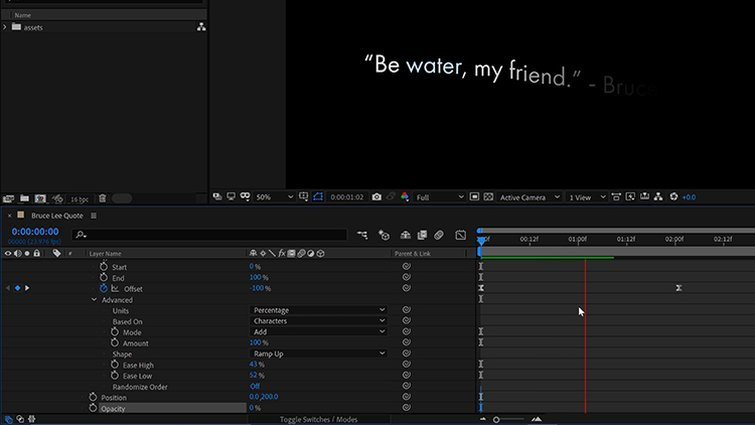This screenshot has height=425, width=755.
Task: Create a new folder in Project panel
Action: (25, 198)
